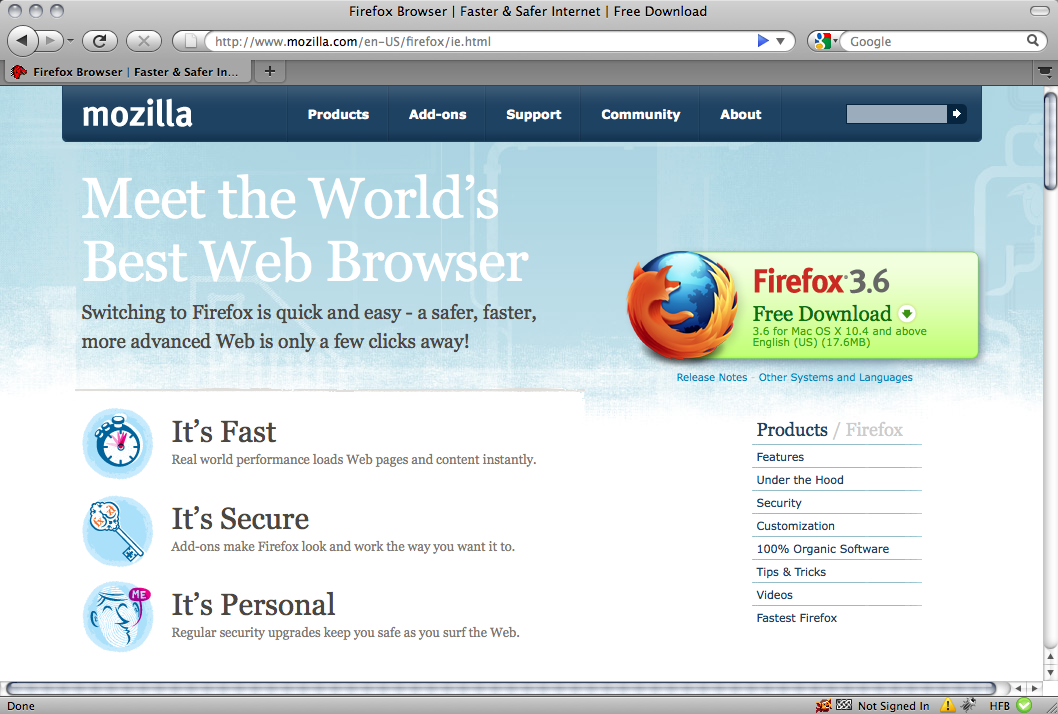Viewport: 1058px width, 714px height.
Task: Open the back/forward history dropdown
Action: [x=70, y=41]
